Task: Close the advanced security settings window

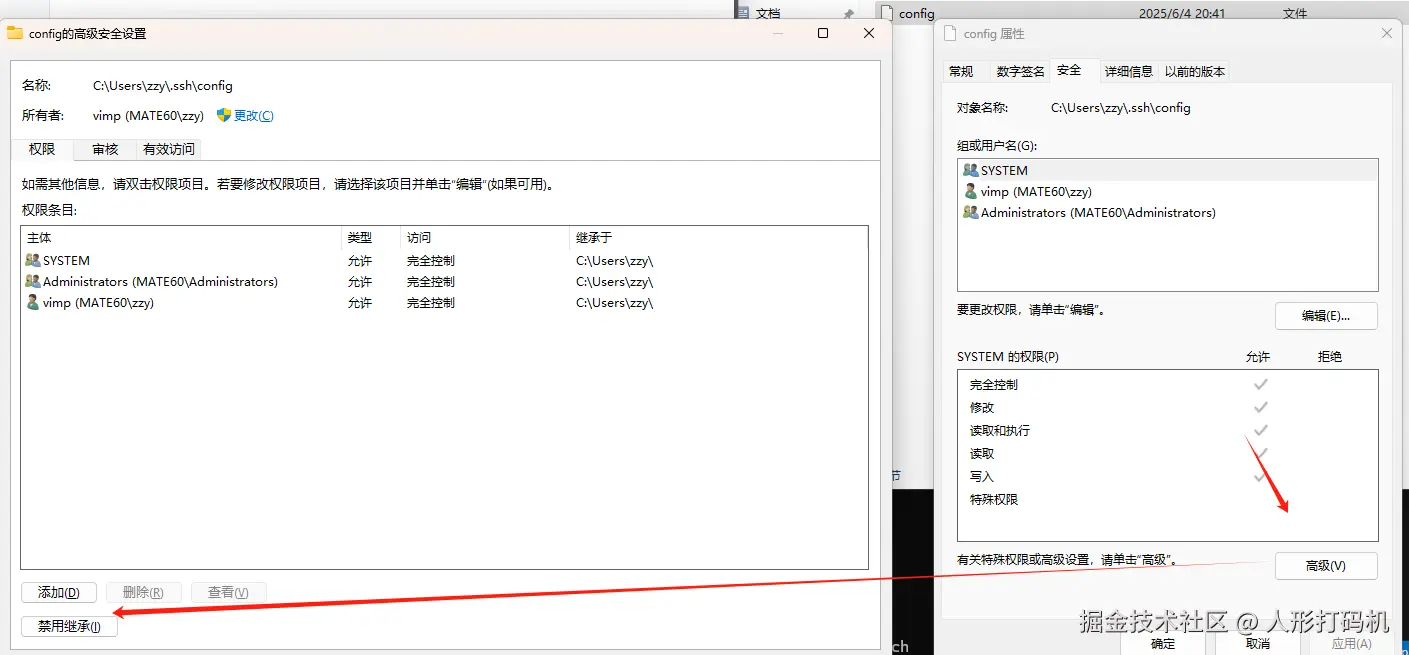Action: tap(869, 33)
